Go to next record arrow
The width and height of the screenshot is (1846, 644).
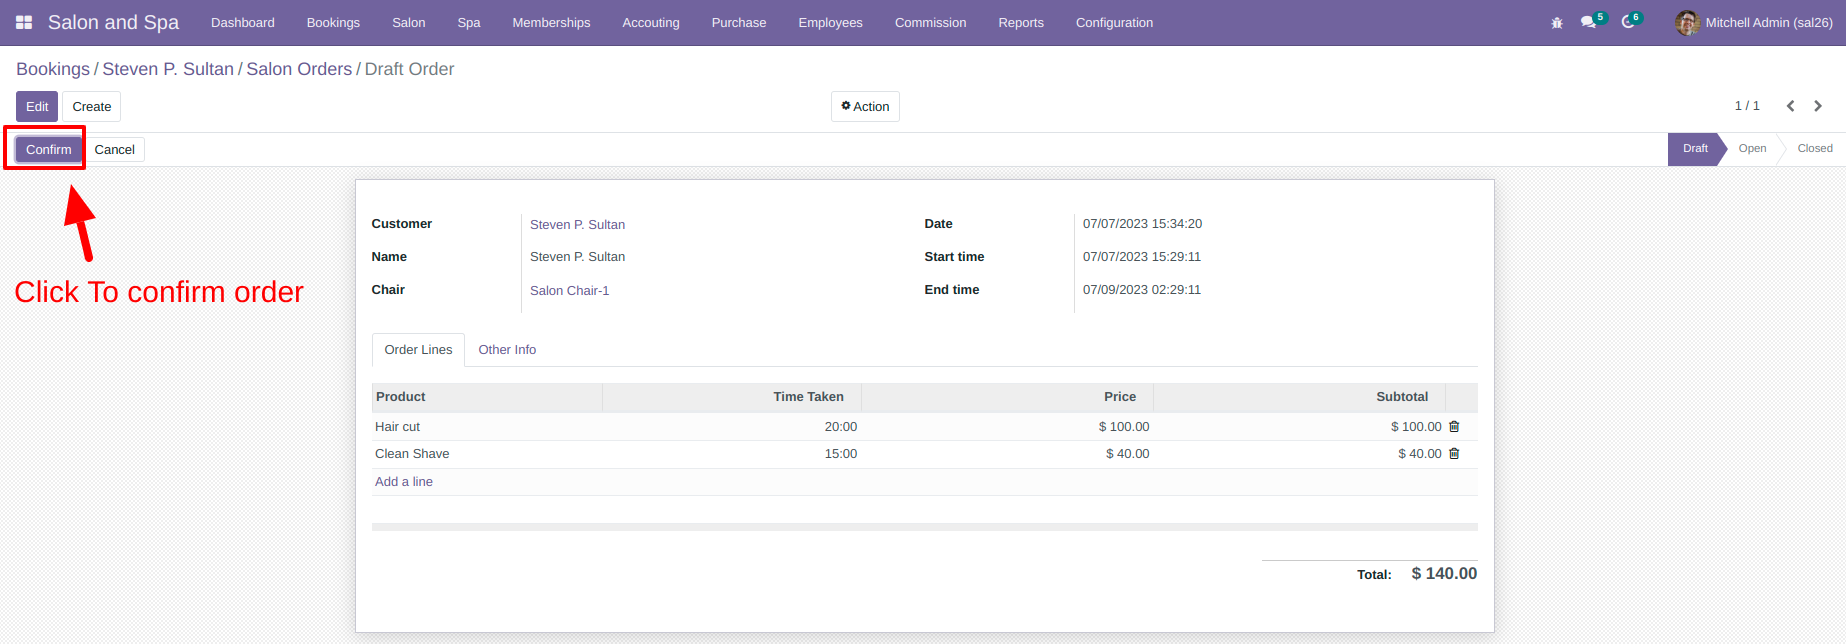coord(1818,106)
